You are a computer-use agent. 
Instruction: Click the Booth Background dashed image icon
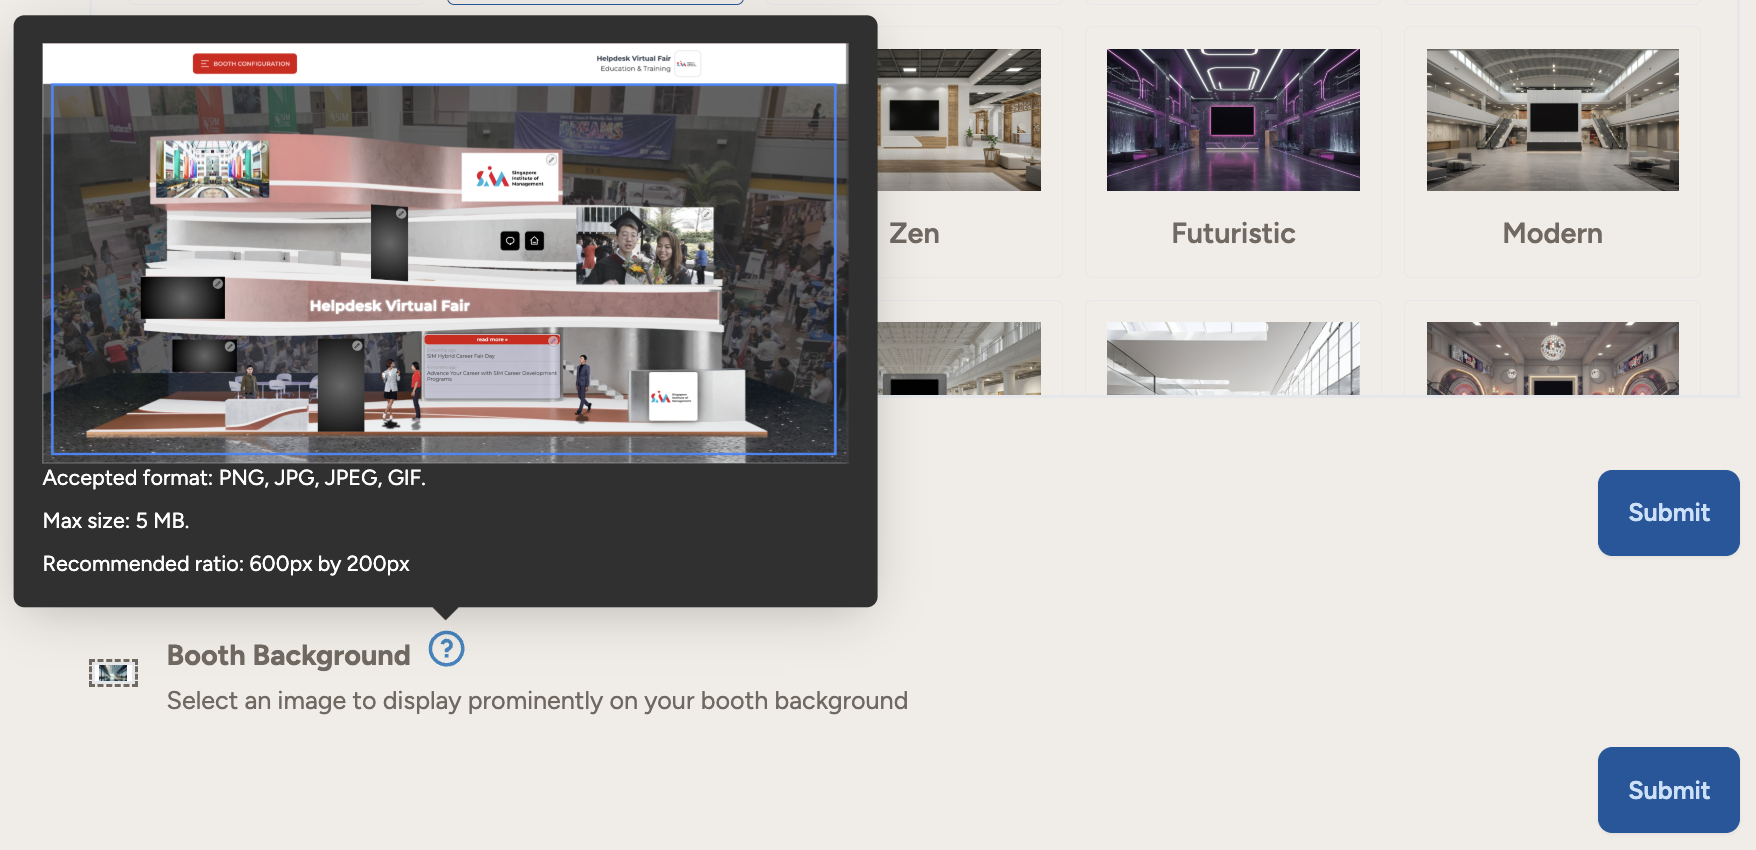click(x=113, y=673)
